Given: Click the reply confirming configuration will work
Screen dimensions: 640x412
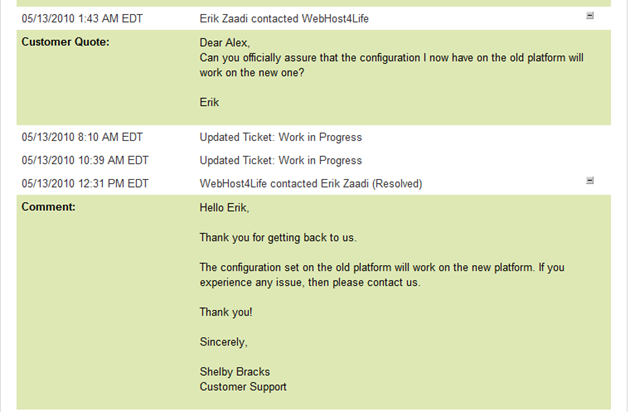Looking at the screenshot, I should coord(382,275).
